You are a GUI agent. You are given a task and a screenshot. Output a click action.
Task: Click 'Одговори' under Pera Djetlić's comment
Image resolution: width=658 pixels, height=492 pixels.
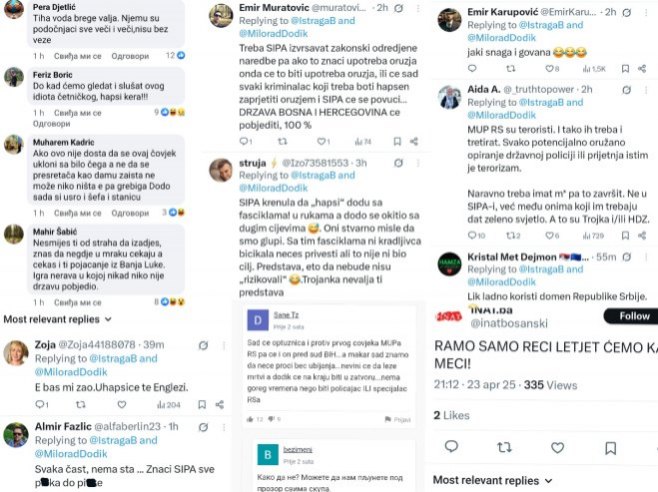pos(132,55)
